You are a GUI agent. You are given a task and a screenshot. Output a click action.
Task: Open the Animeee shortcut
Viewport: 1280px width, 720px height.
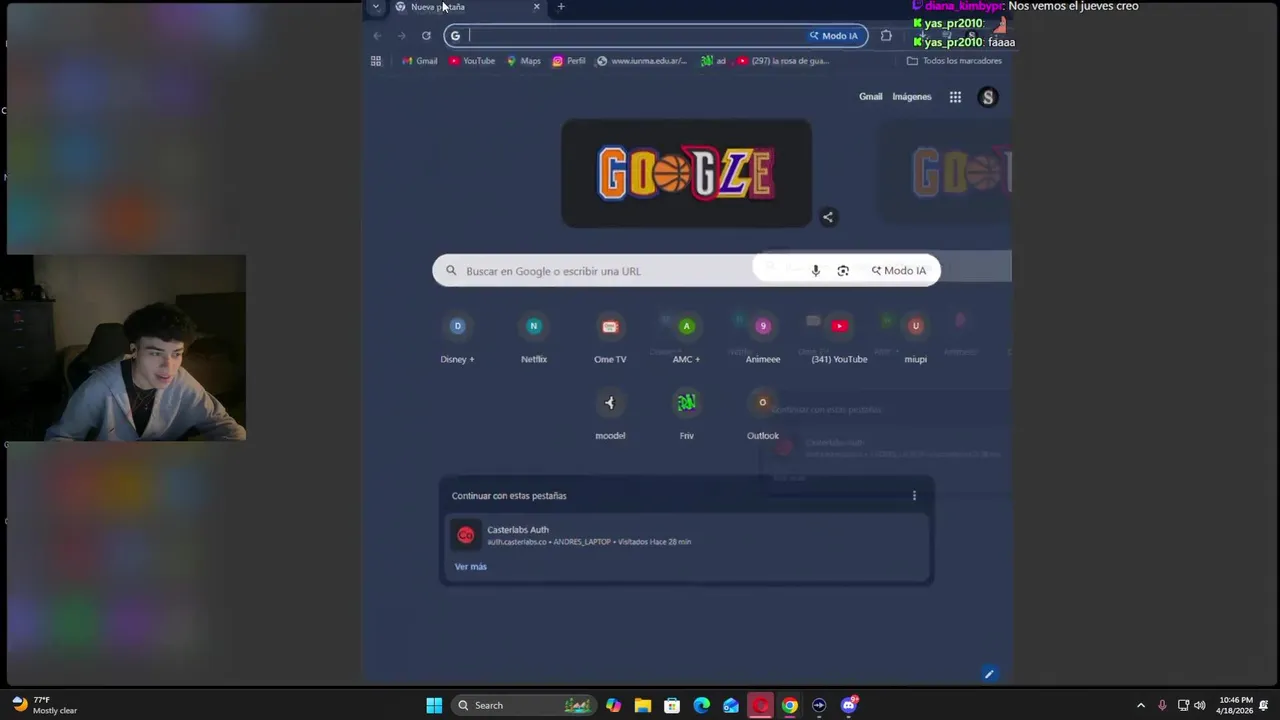tap(763, 339)
